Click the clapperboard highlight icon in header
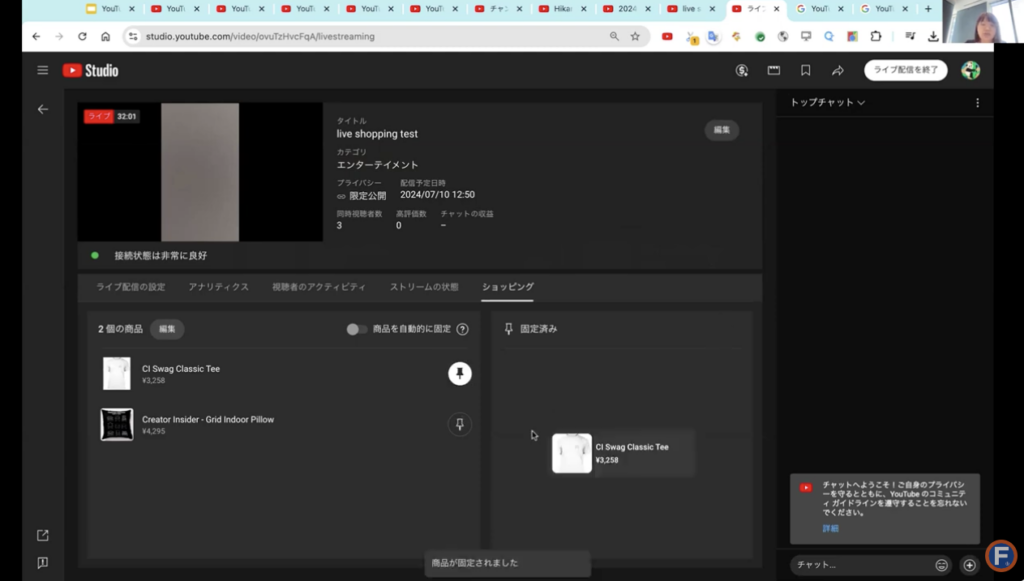 [x=773, y=71]
